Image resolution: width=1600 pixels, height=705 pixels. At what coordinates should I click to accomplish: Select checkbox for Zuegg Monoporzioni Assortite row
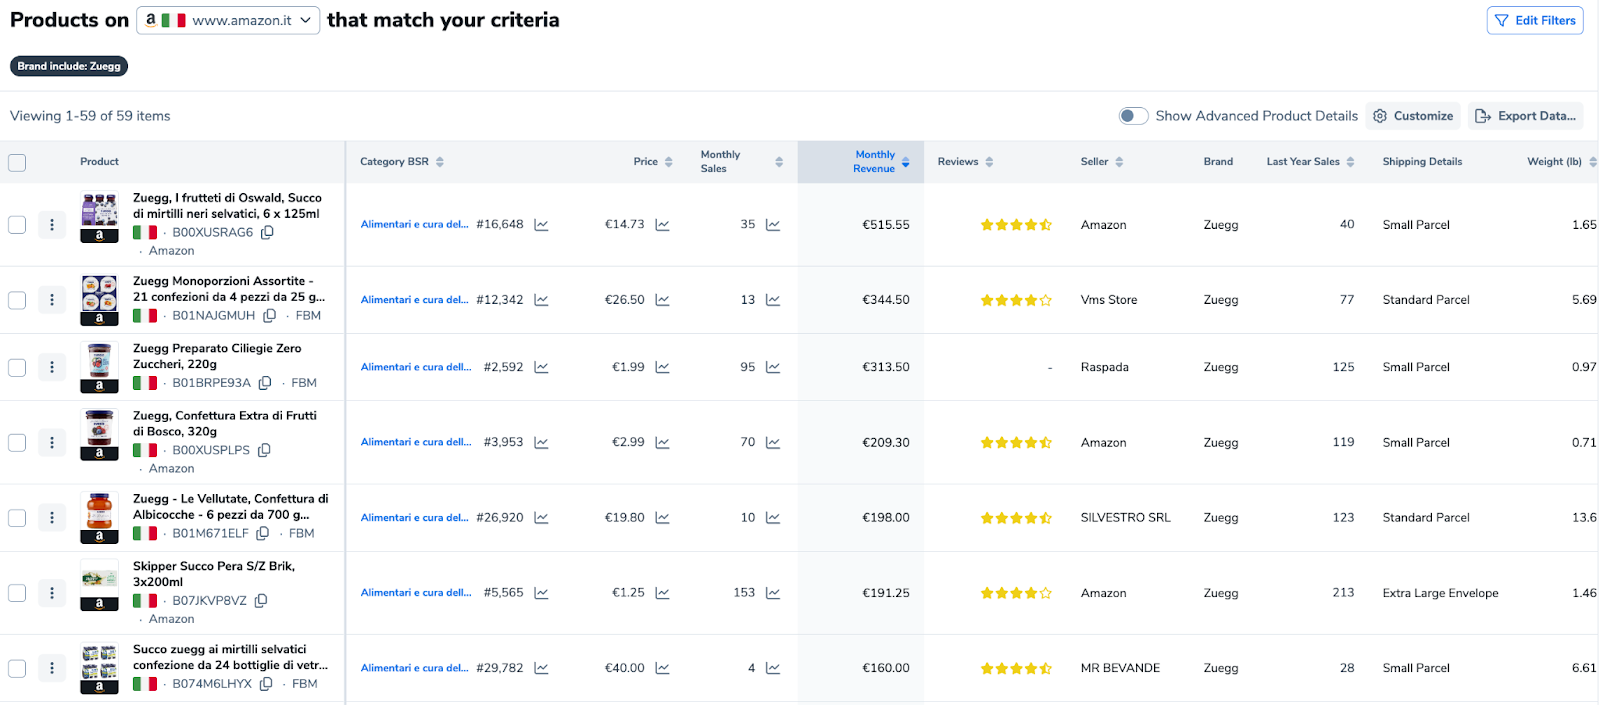(x=17, y=300)
